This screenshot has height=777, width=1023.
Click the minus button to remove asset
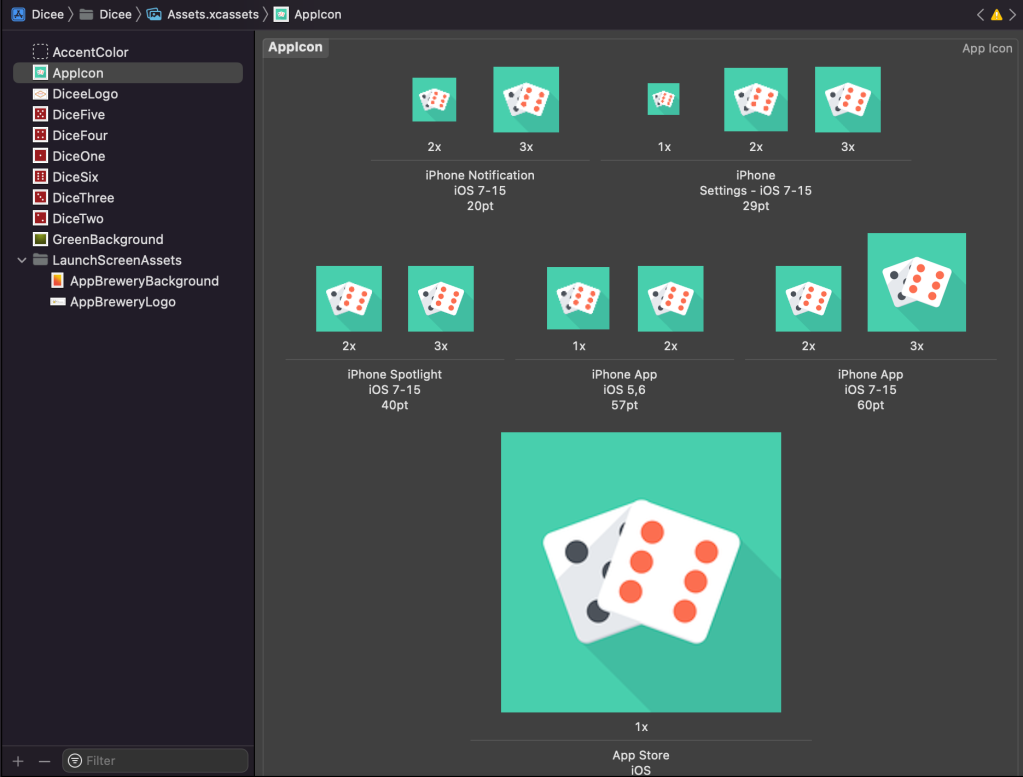pos(44,761)
